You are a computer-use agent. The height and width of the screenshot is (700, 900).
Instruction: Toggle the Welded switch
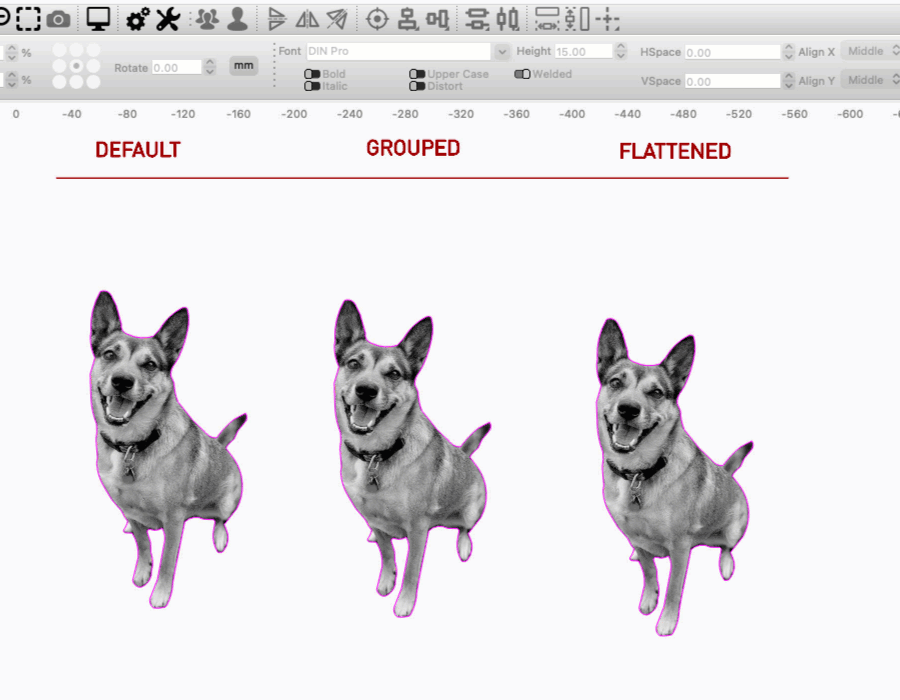[523, 74]
